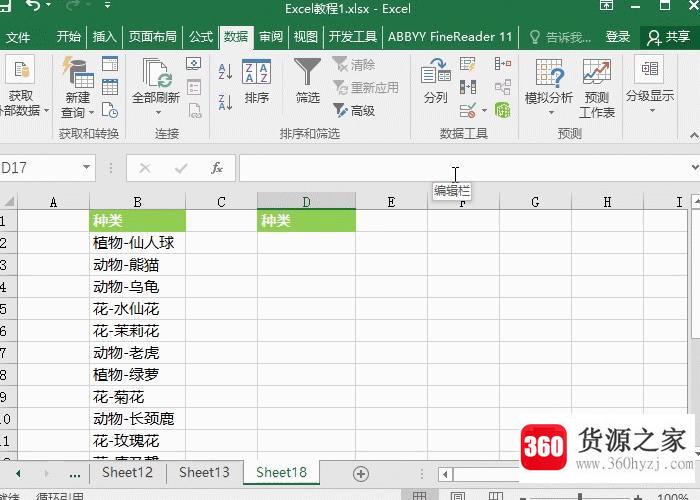Open What-If Analysis (模拟分析) icon
This screenshot has width=700, height=500.
tap(549, 72)
